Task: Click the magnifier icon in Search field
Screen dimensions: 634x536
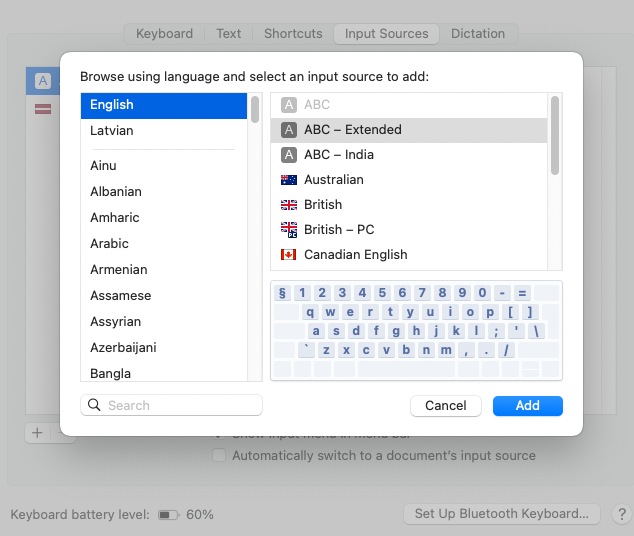Action: pyautogui.click(x=94, y=405)
